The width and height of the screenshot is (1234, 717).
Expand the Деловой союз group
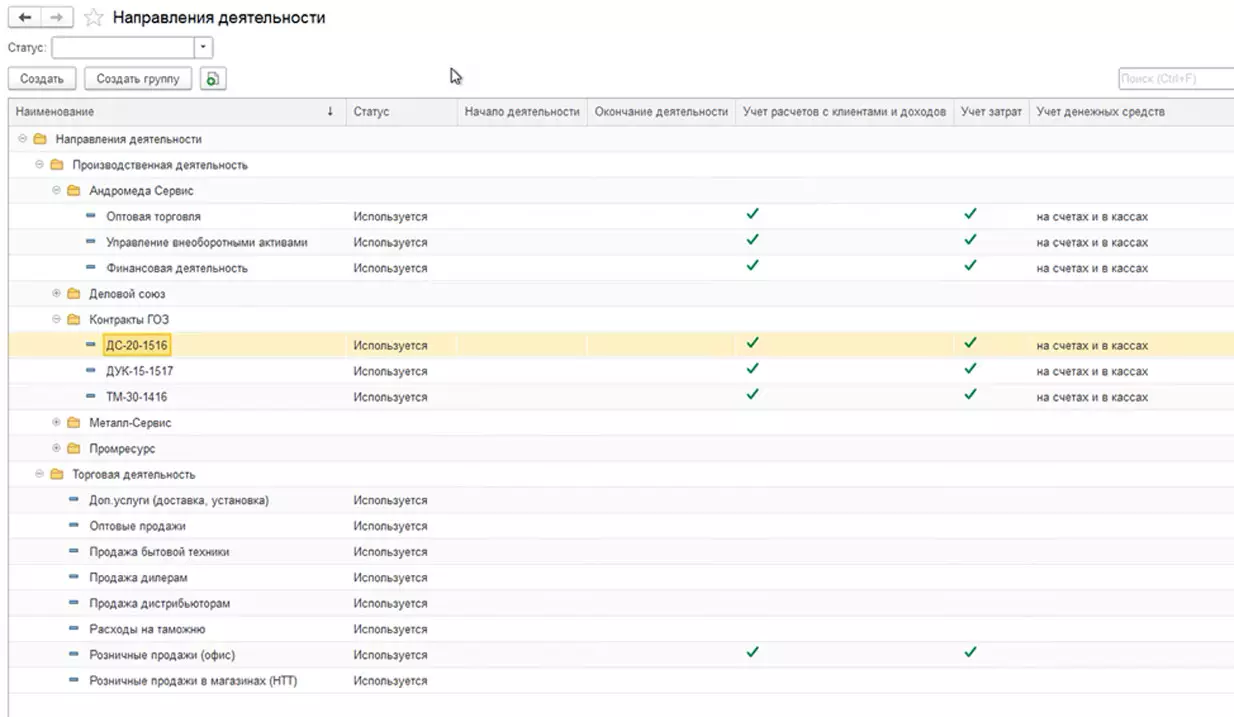pos(57,294)
